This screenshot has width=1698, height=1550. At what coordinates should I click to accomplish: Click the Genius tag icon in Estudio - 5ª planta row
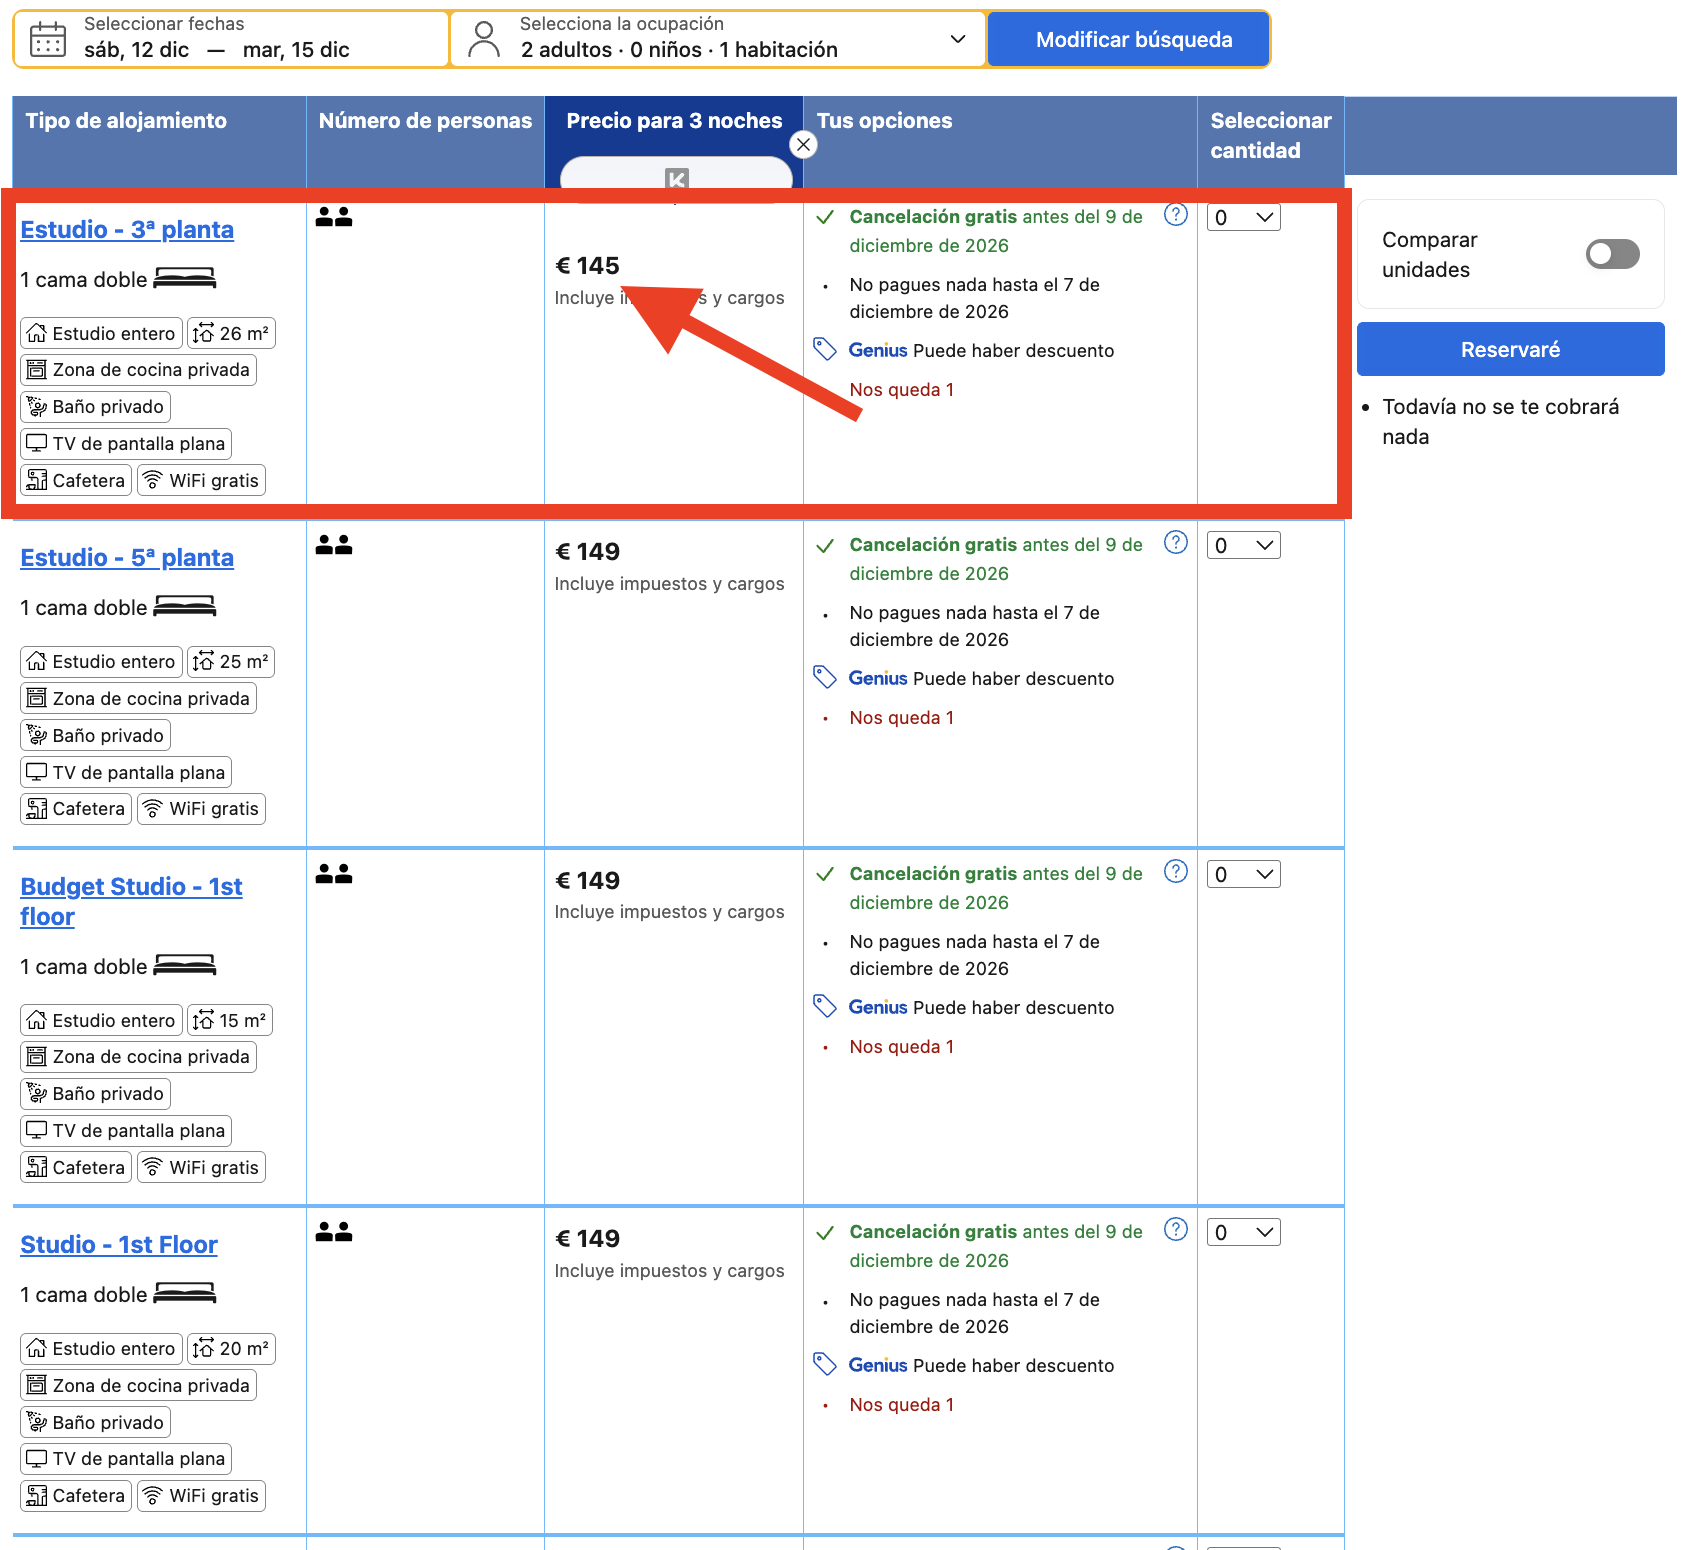click(x=825, y=677)
